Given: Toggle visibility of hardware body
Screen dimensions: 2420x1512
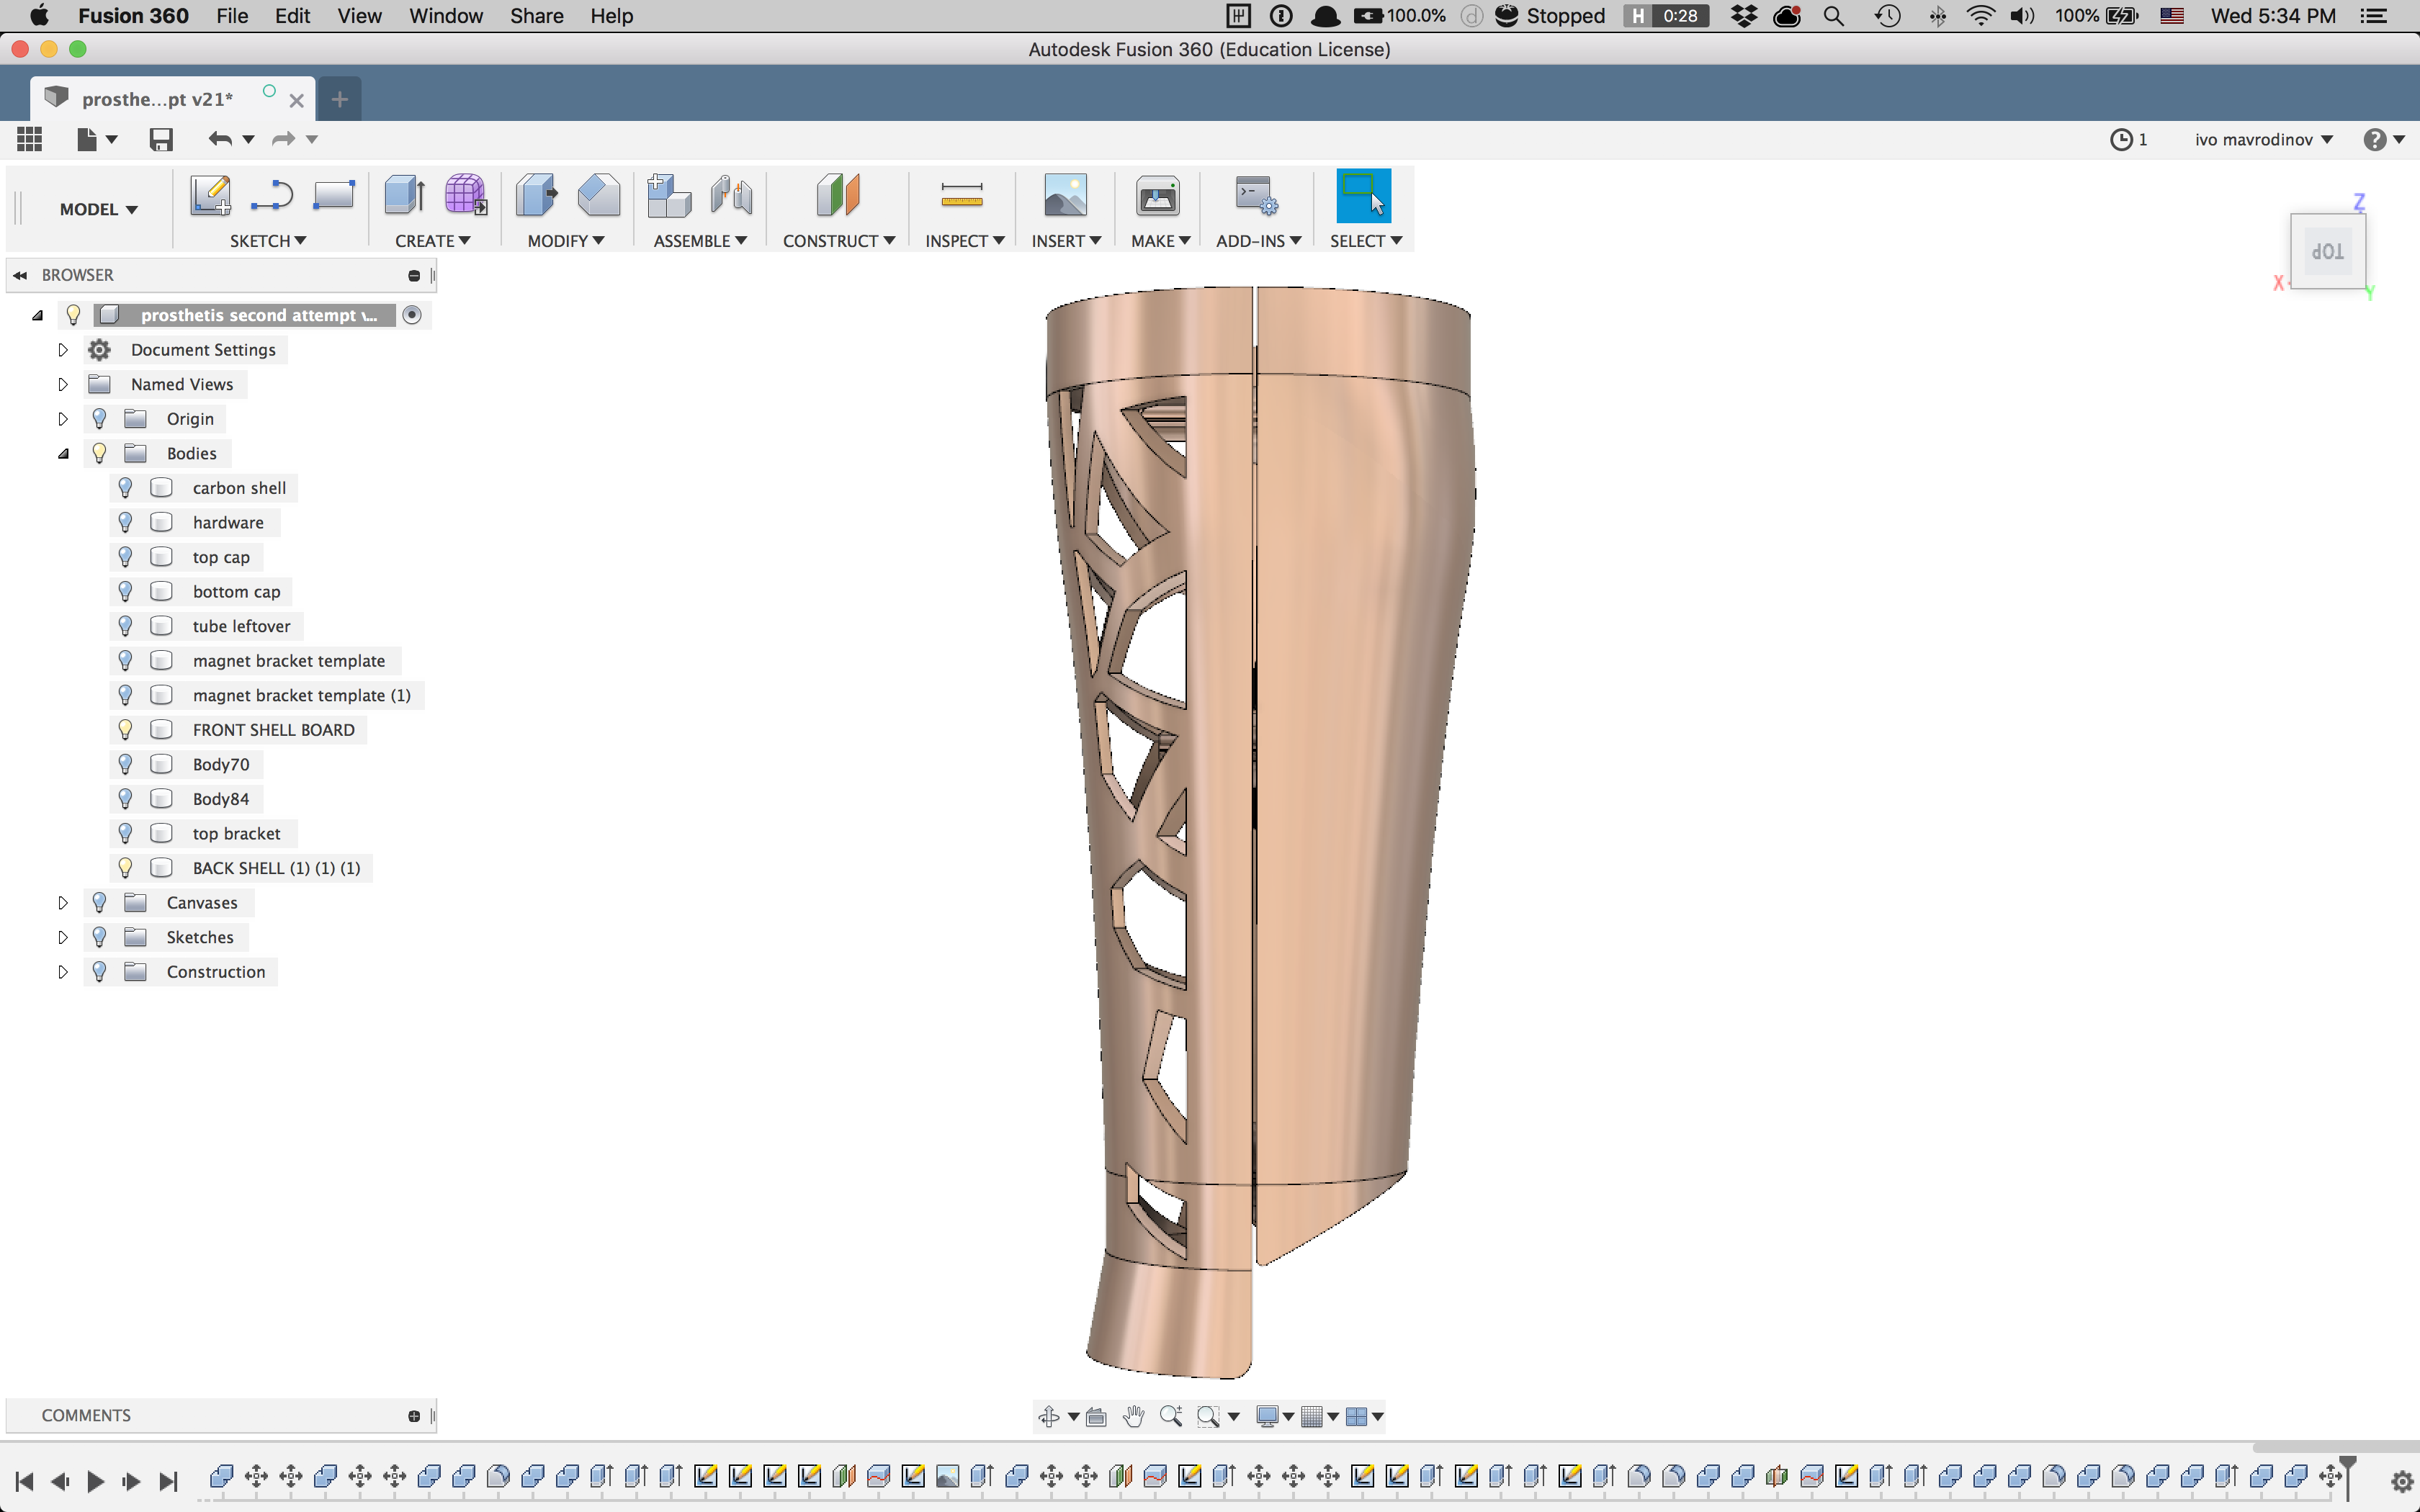Looking at the screenshot, I should pyautogui.click(x=125, y=522).
